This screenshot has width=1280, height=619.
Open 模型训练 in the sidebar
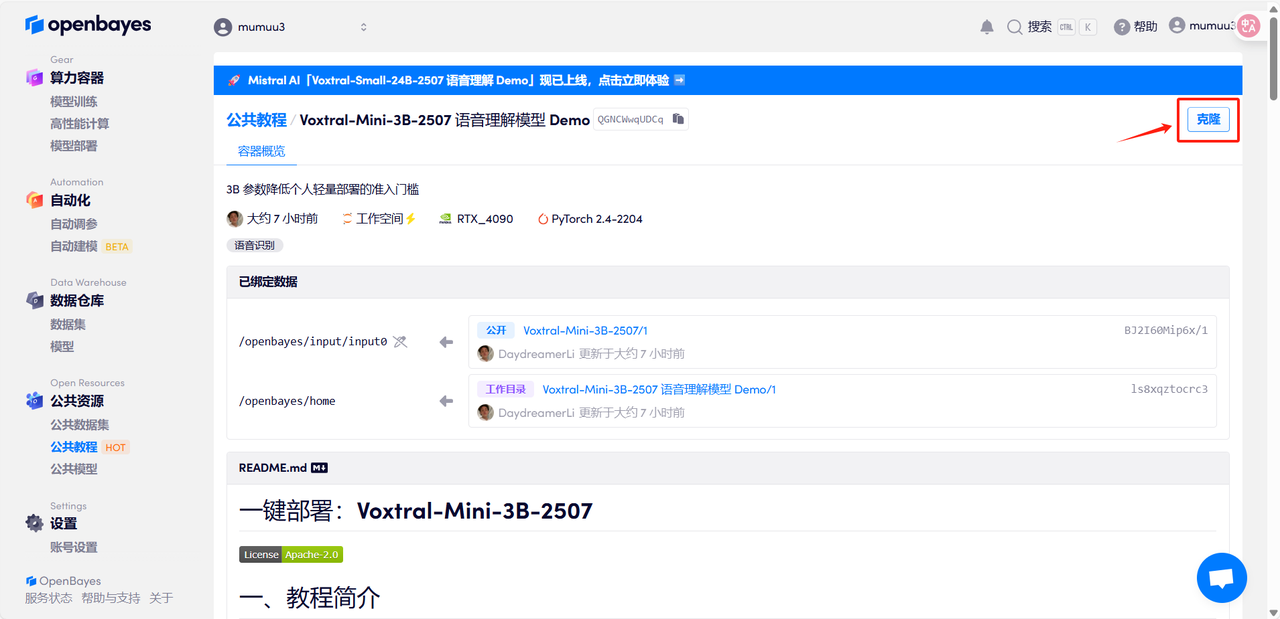pos(74,101)
